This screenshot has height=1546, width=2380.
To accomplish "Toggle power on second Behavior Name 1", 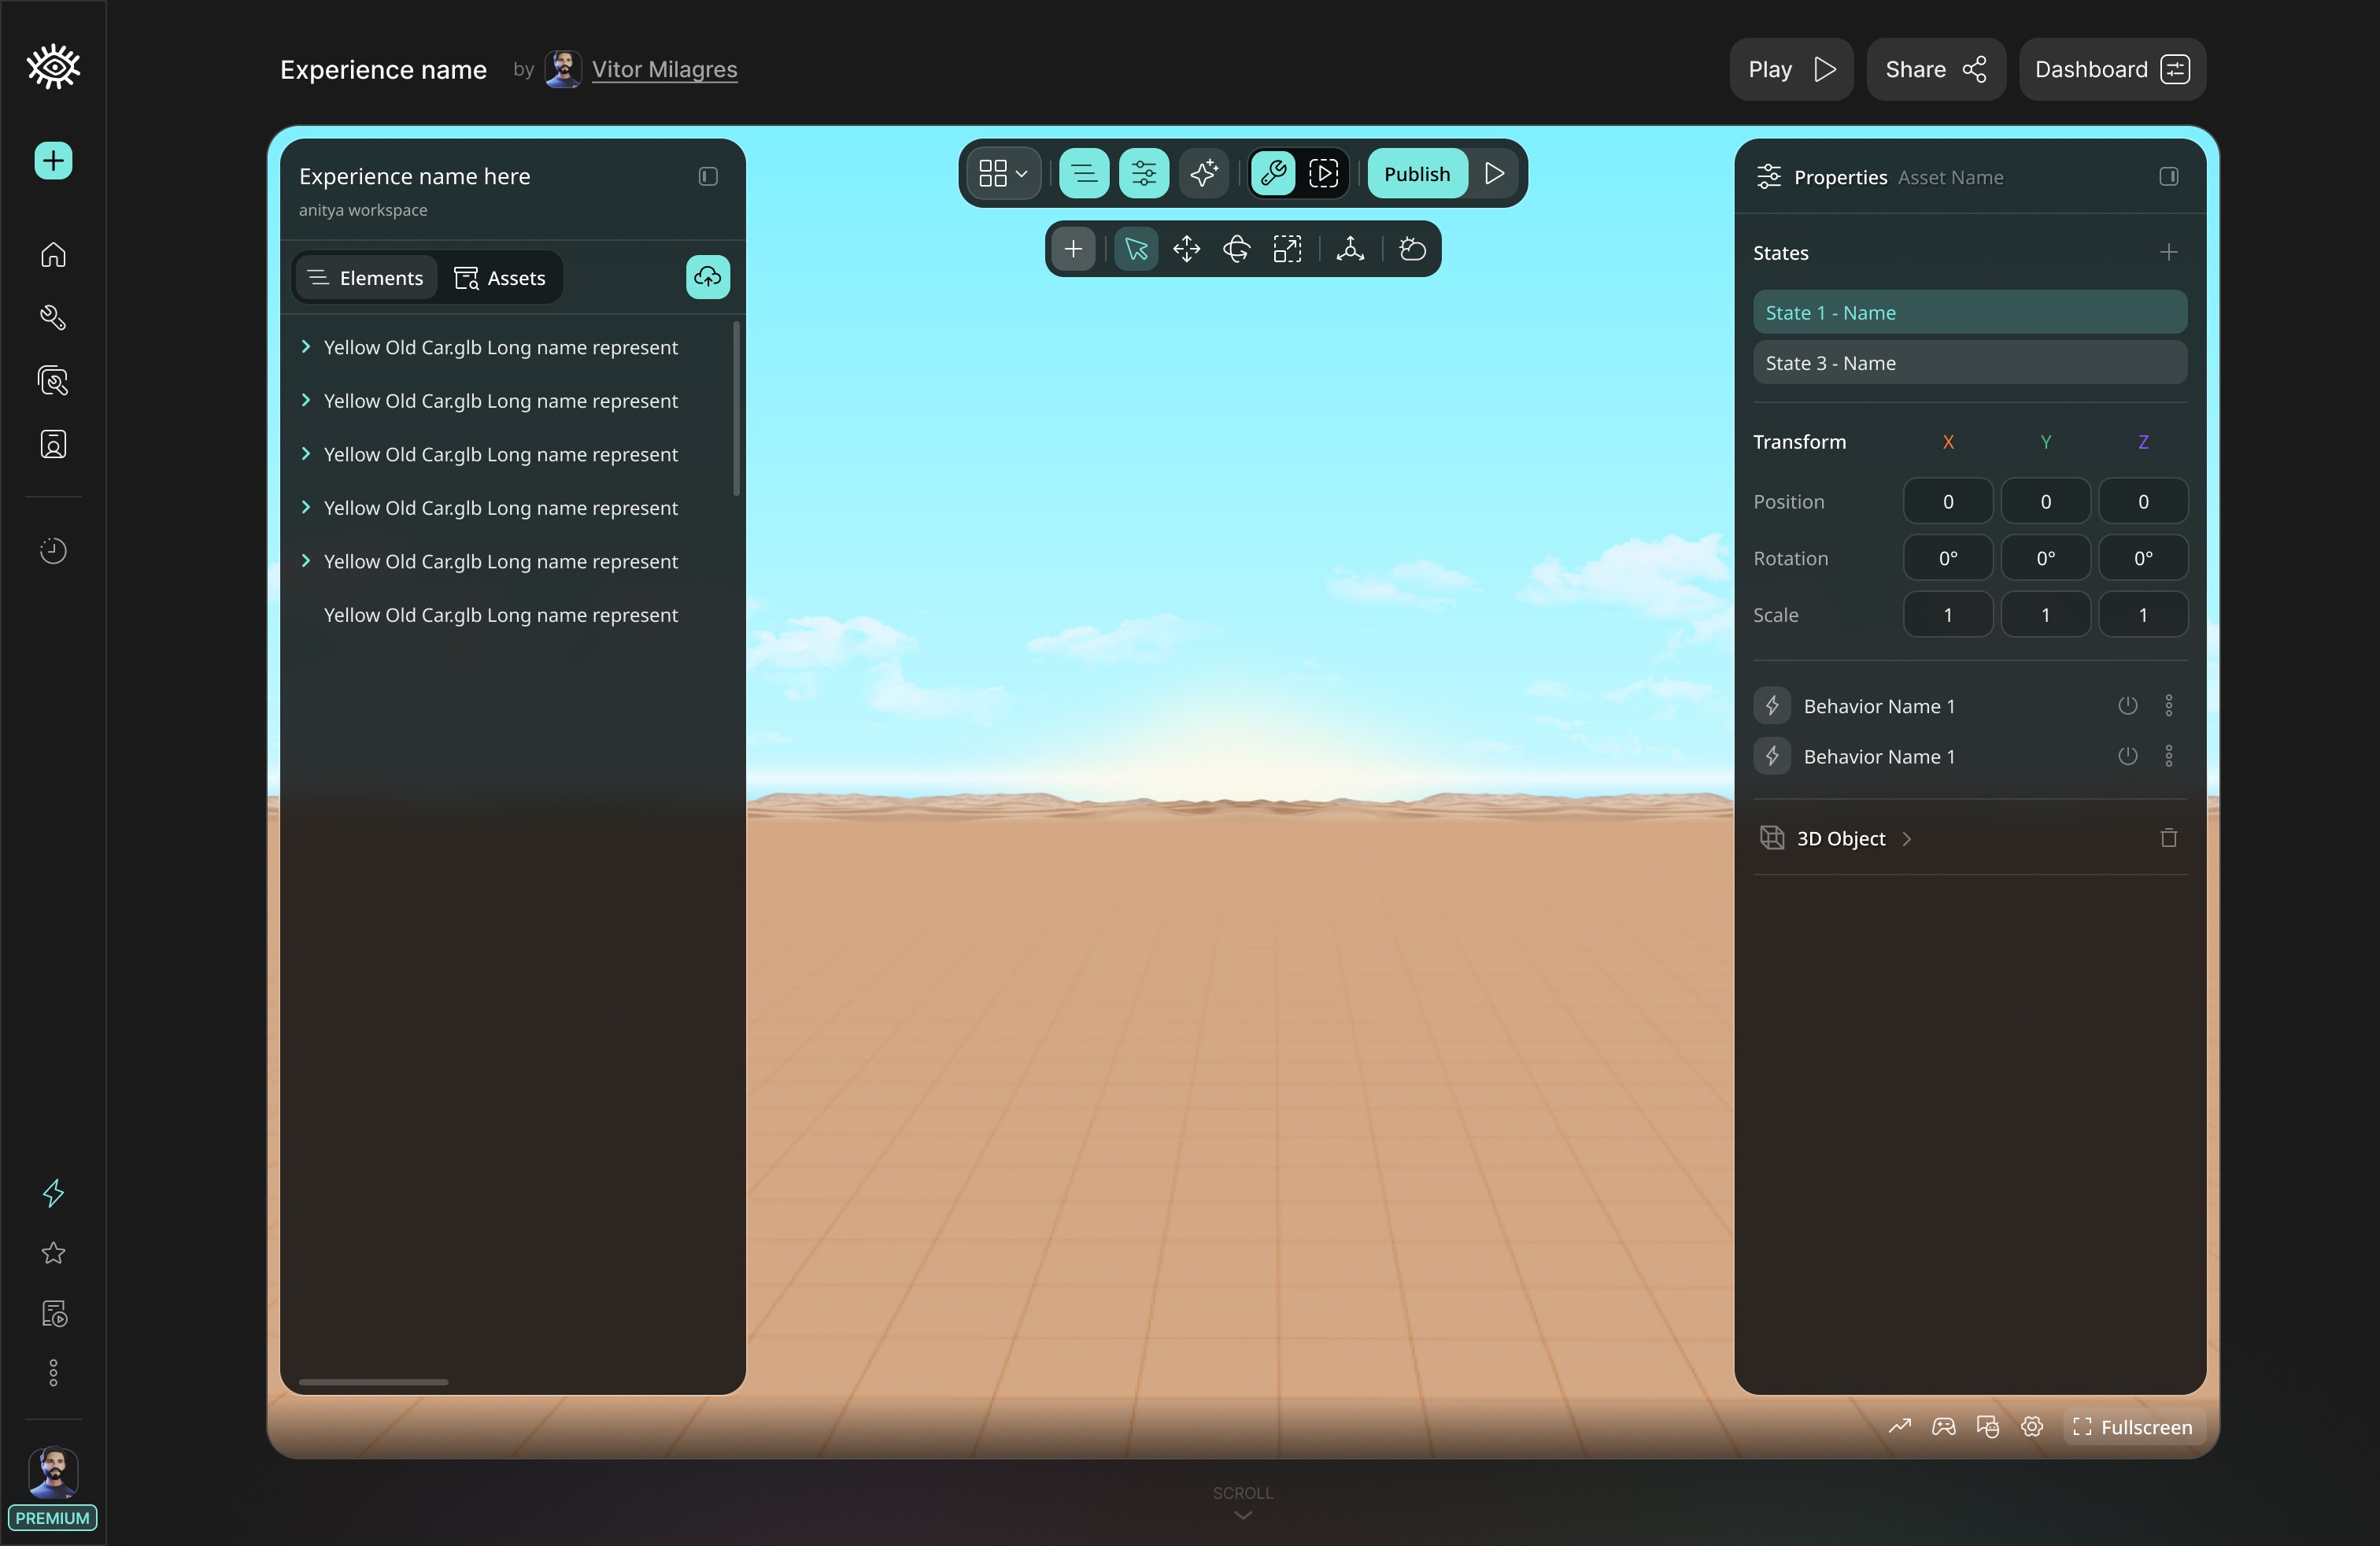I will pyautogui.click(x=2127, y=756).
